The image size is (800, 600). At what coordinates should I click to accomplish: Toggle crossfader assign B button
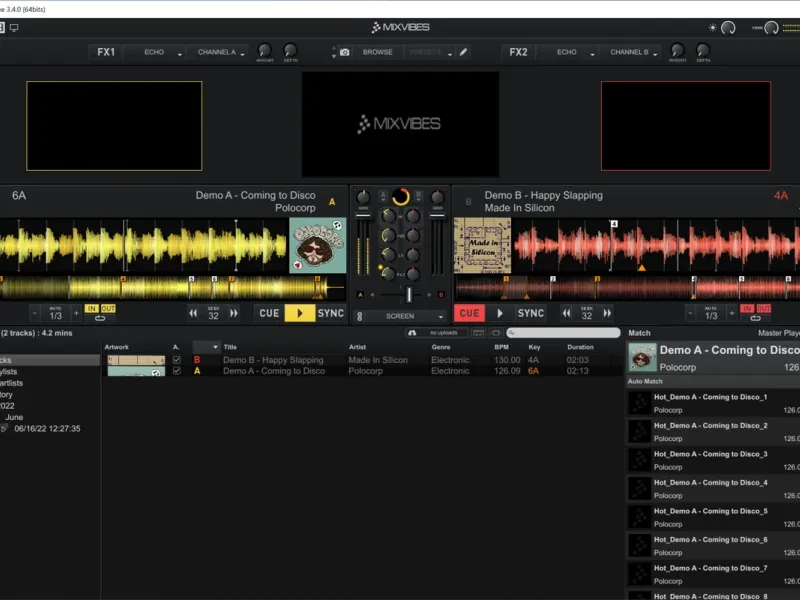point(441,295)
